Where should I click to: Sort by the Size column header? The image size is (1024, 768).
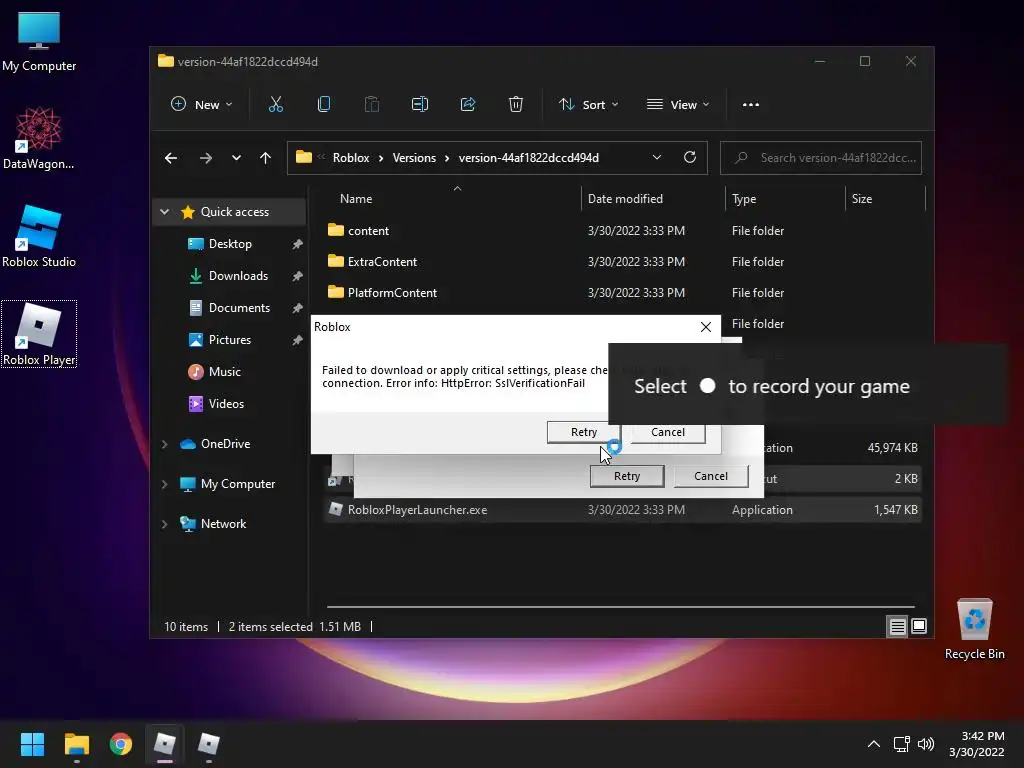click(x=886, y=199)
